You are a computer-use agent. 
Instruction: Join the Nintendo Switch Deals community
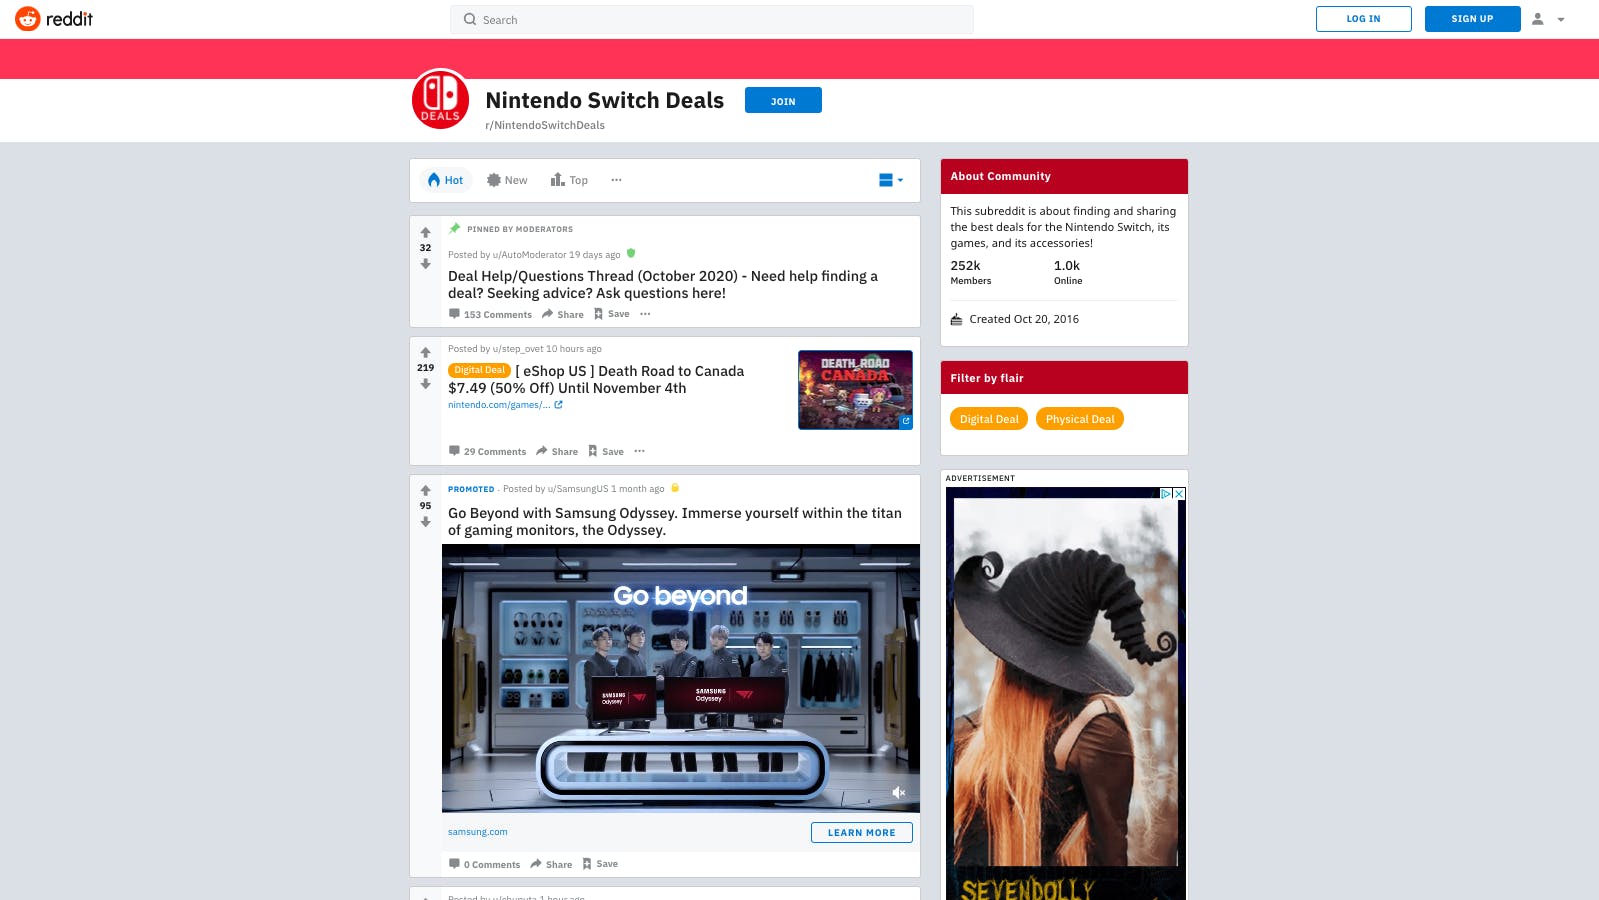click(783, 101)
